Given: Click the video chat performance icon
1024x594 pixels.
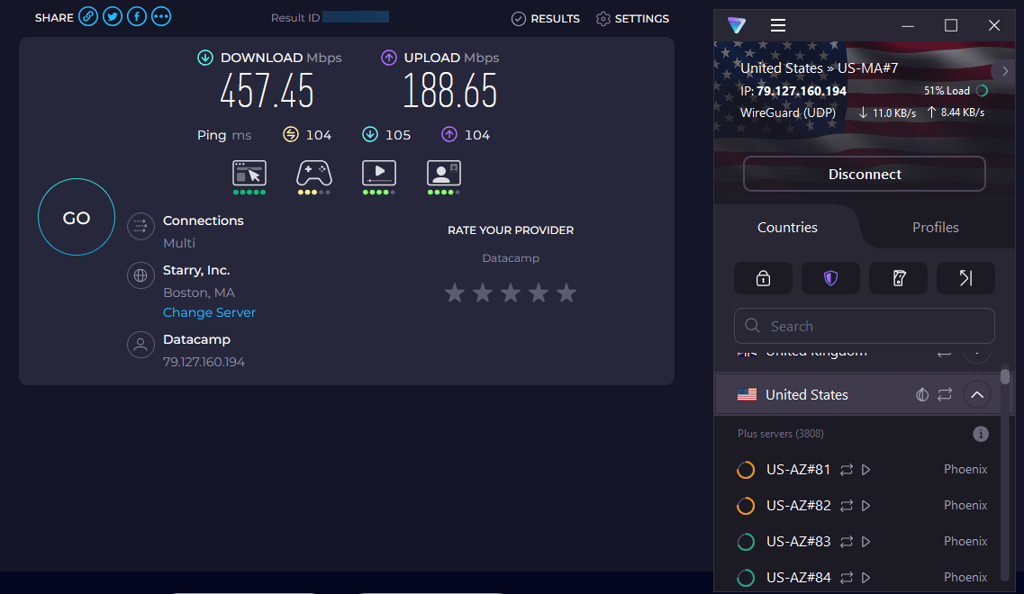Looking at the screenshot, I should tap(443, 174).
